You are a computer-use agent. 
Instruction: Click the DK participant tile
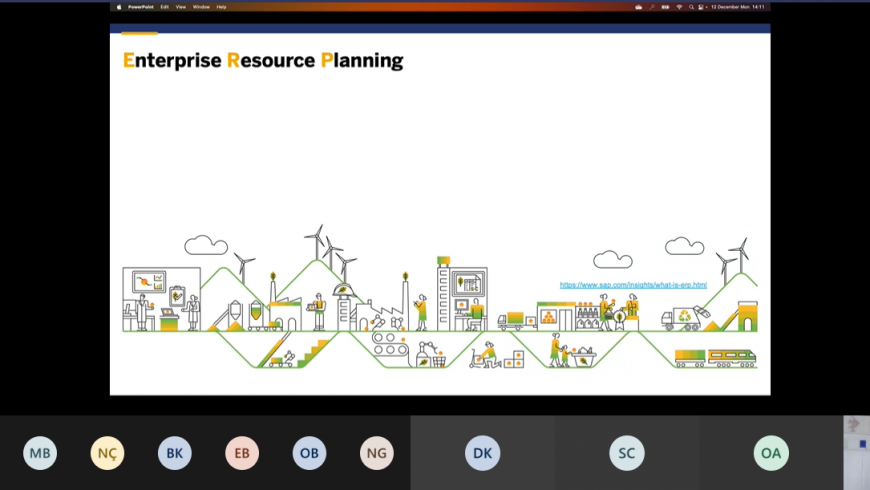(x=482, y=453)
